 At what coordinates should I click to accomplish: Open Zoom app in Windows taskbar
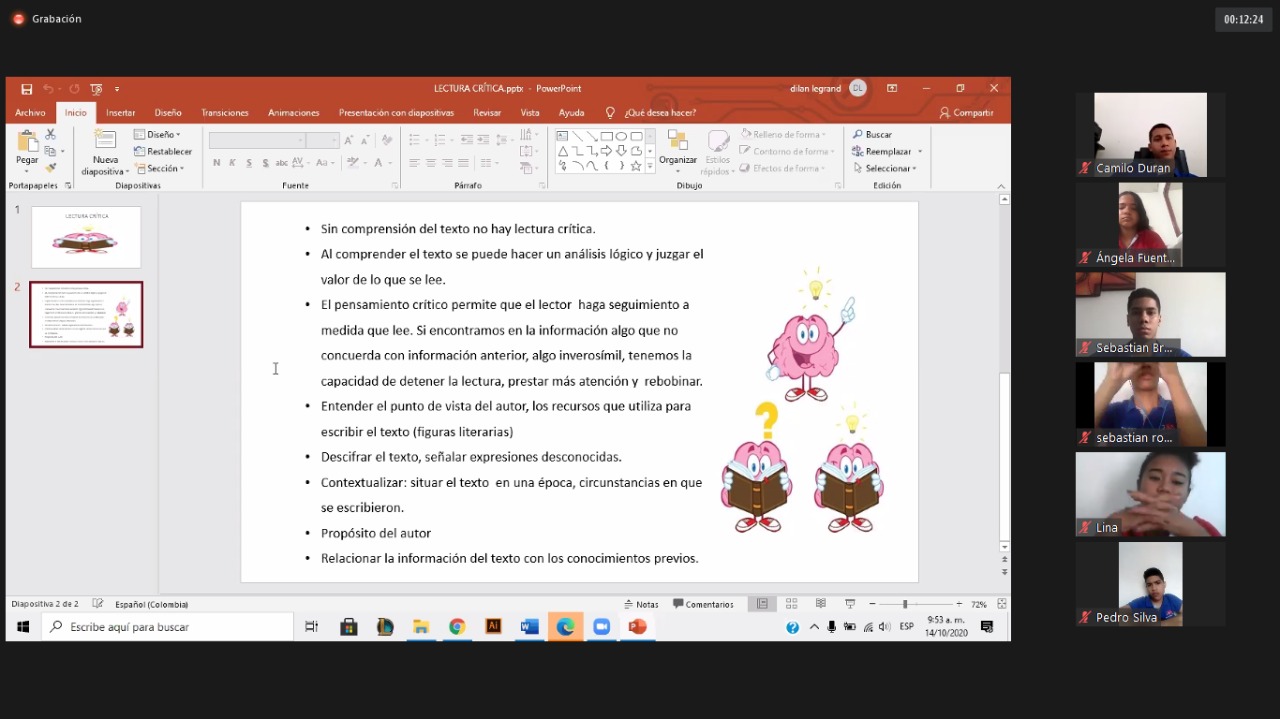(x=601, y=627)
